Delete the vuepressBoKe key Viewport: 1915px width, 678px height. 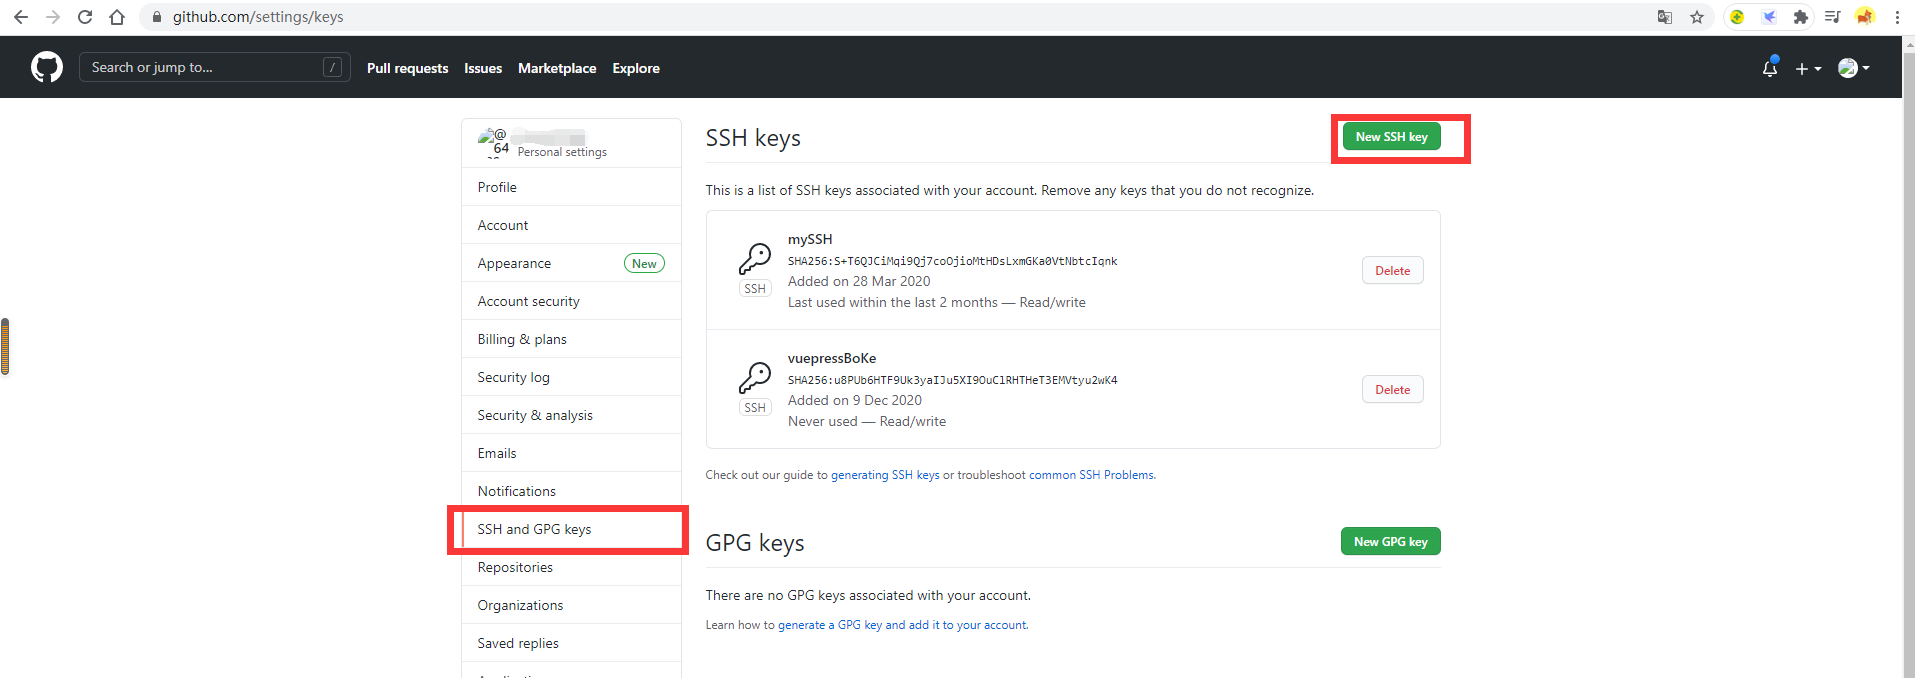[1392, 389]
